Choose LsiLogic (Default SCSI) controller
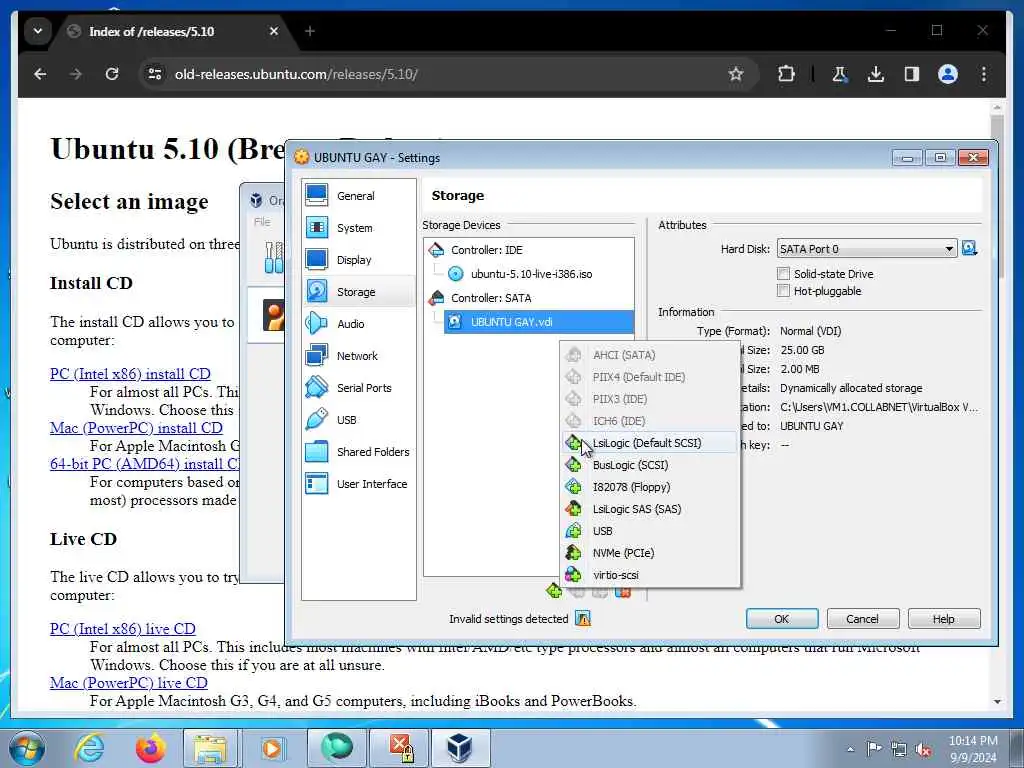Image resolution: width=1024 pixels, height=768 pixels. 650,443
